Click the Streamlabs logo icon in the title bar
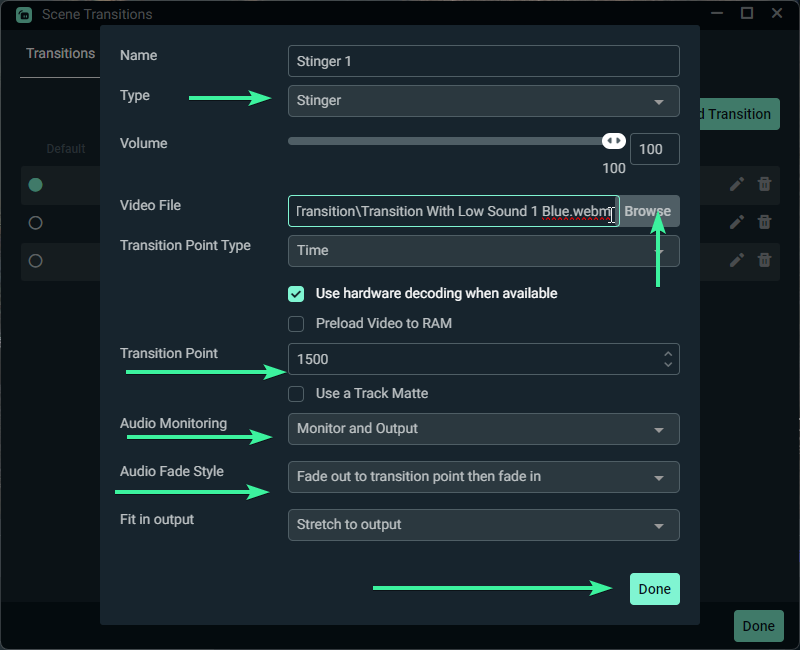 pyautogui.click(x=24, y=14)
